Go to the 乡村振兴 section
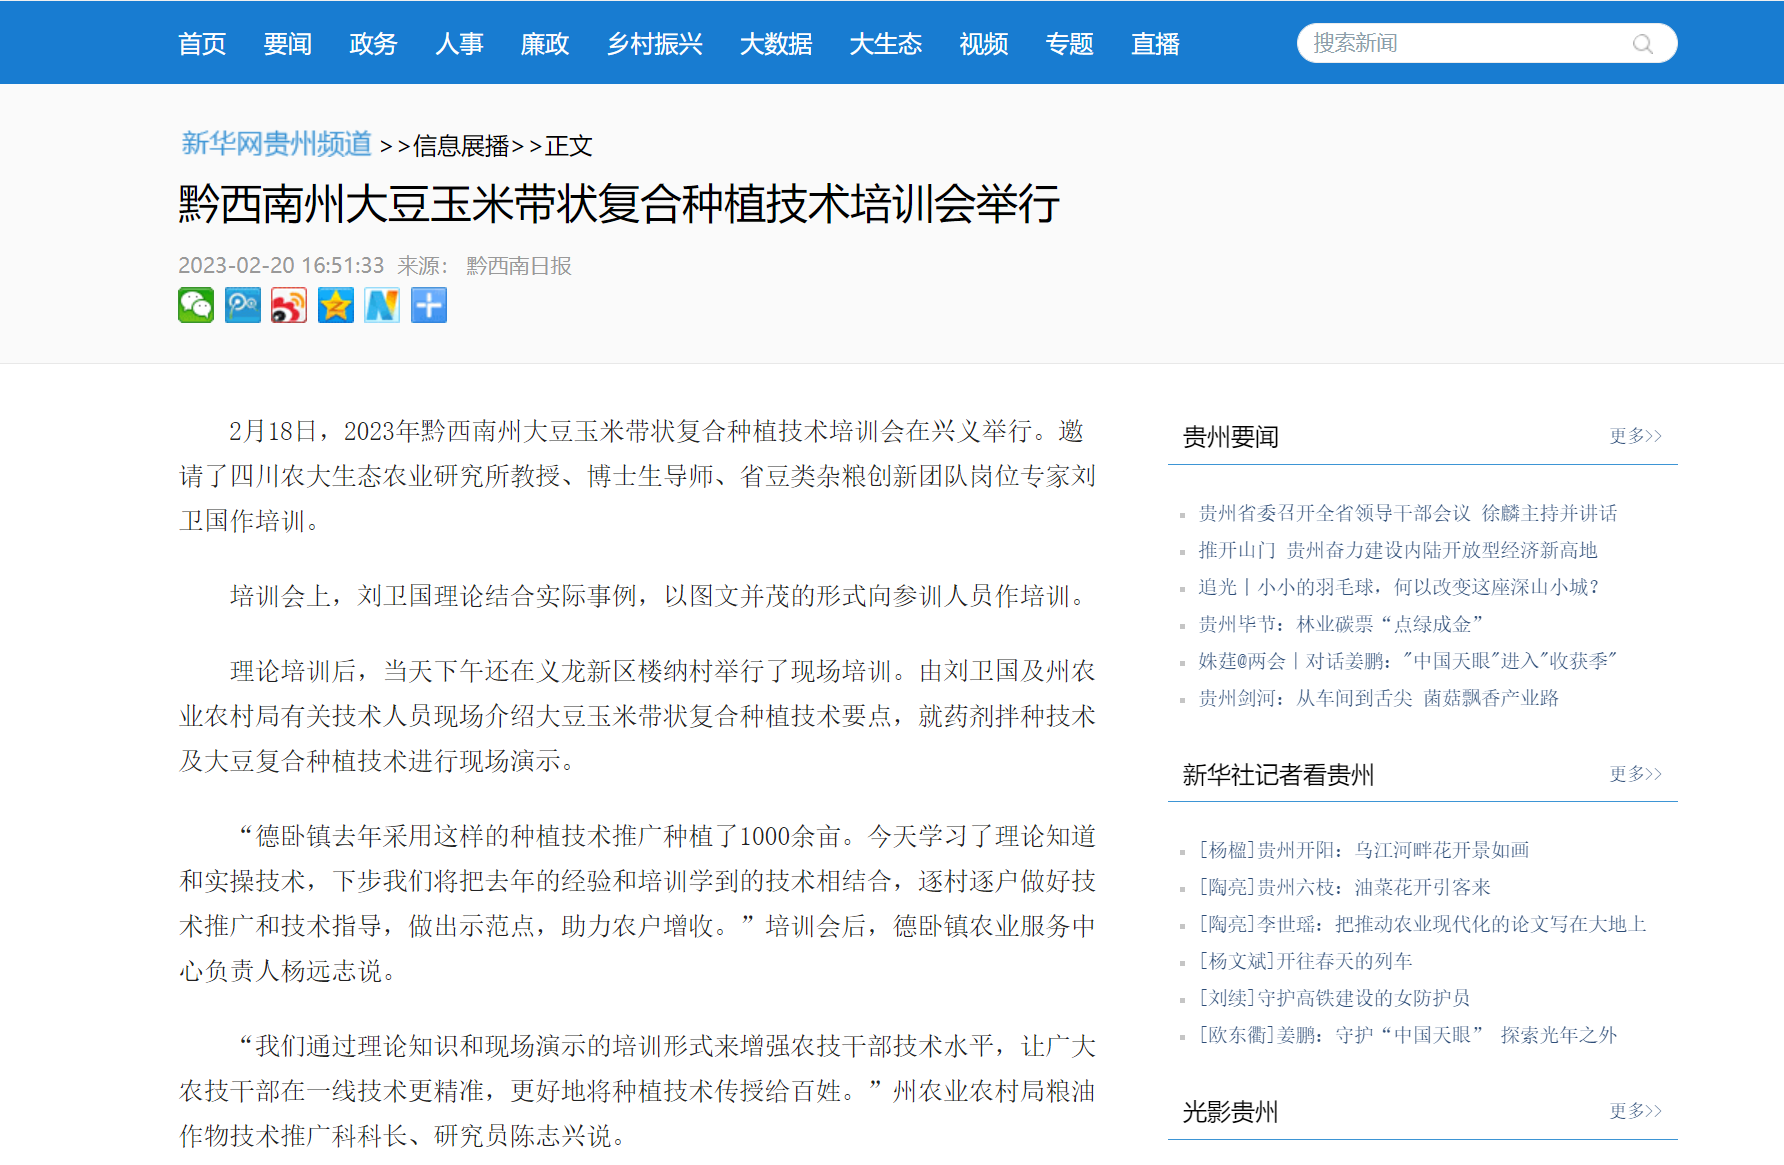This screenshot has width=1784, height=1165. pyautogui.click(x=654, y=44)
